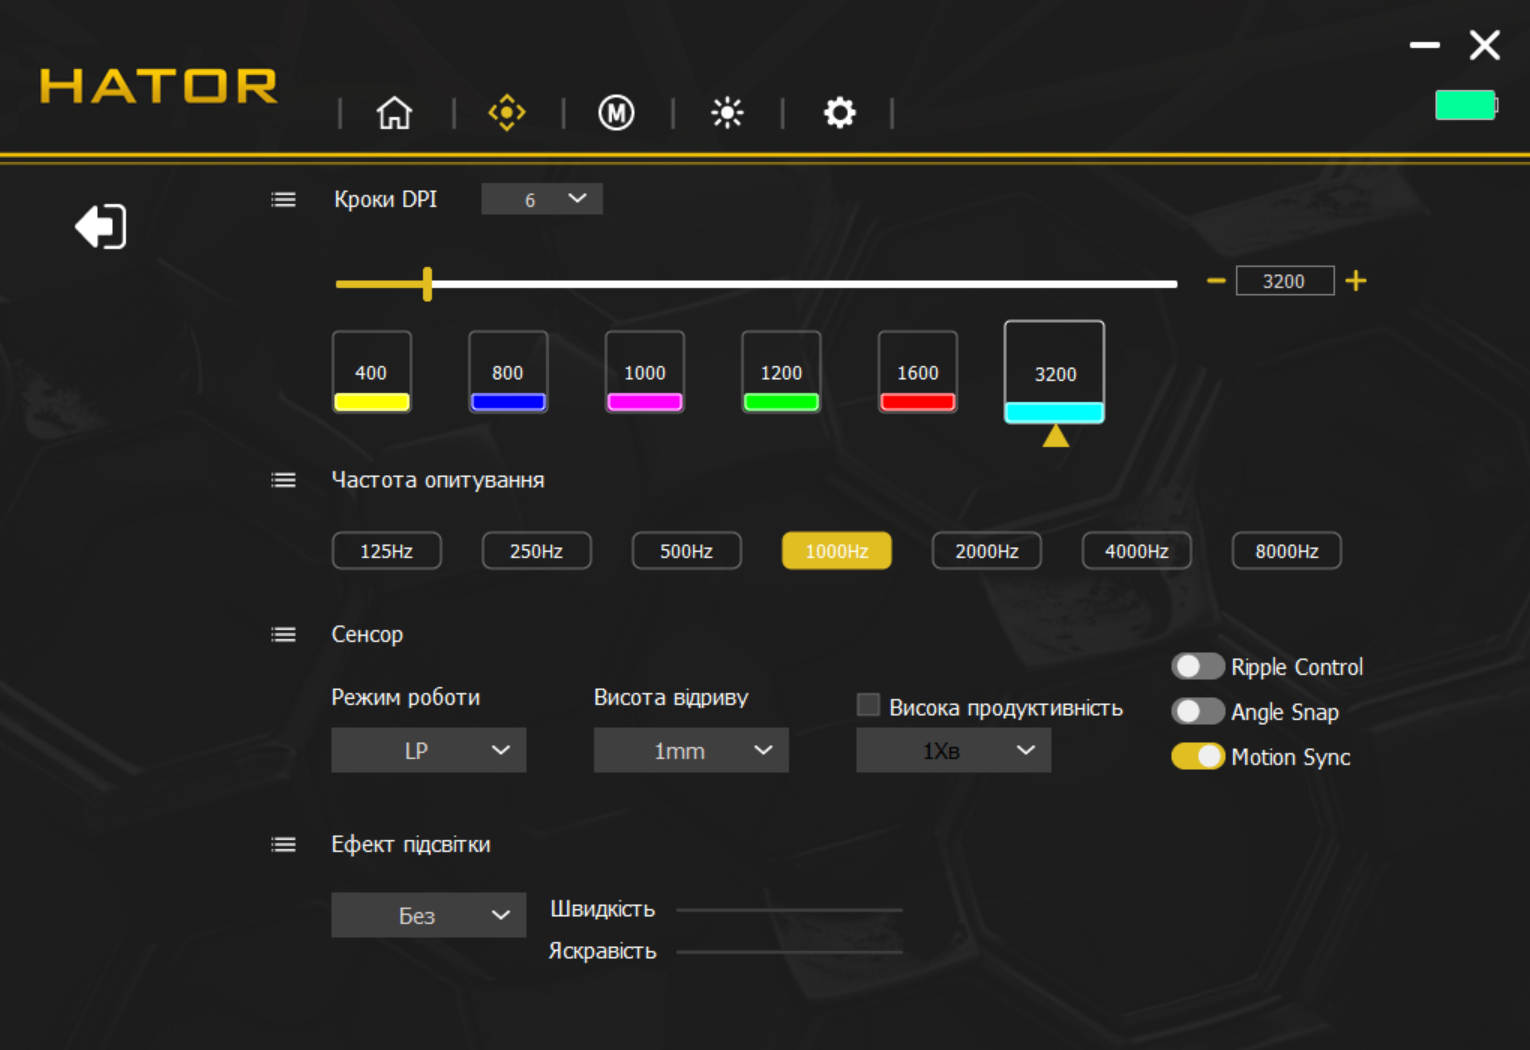1530x1050 pixels.
Task: Open the 1Хв time dropdown
Action: point(953,750)
